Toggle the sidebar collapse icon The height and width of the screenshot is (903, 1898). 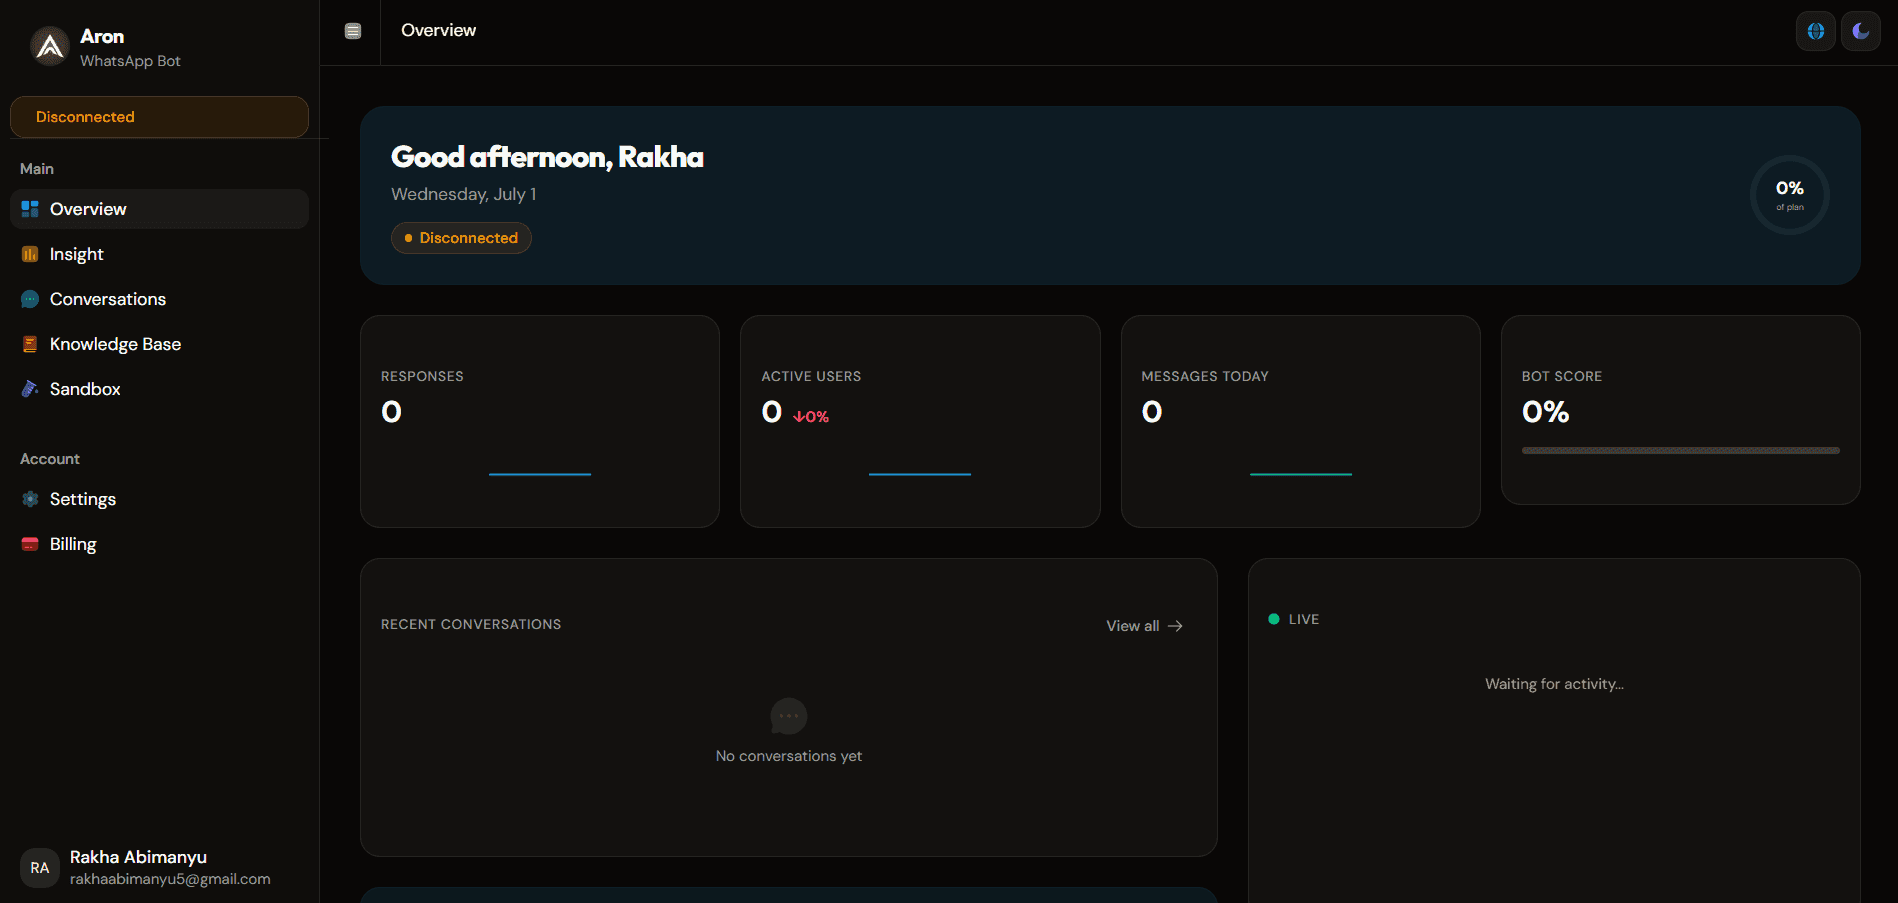(353, 31)
